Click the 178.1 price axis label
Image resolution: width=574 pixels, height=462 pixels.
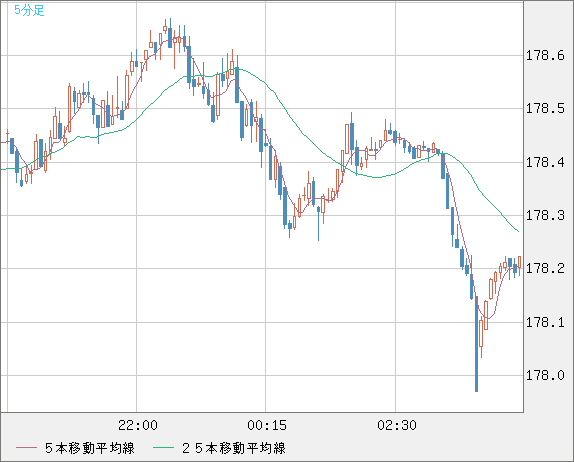pos(545,322)
